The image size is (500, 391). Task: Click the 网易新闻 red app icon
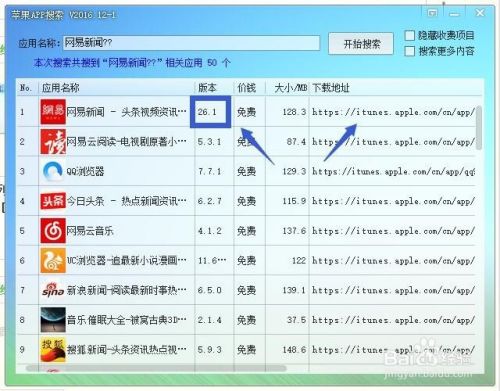coord(53,112)
